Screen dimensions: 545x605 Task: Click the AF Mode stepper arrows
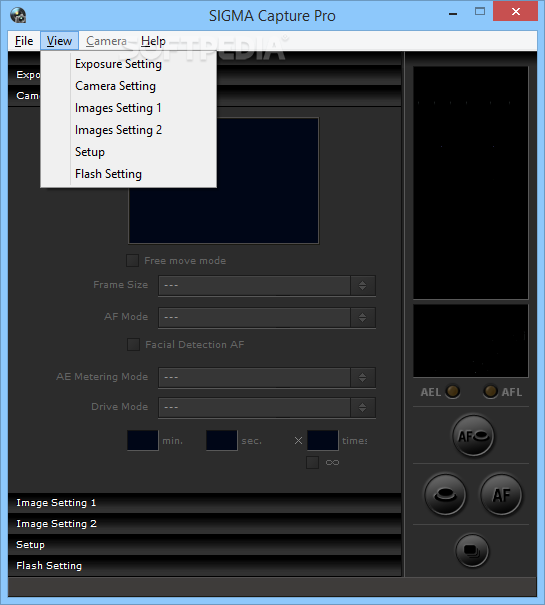[x=362, y=318]
